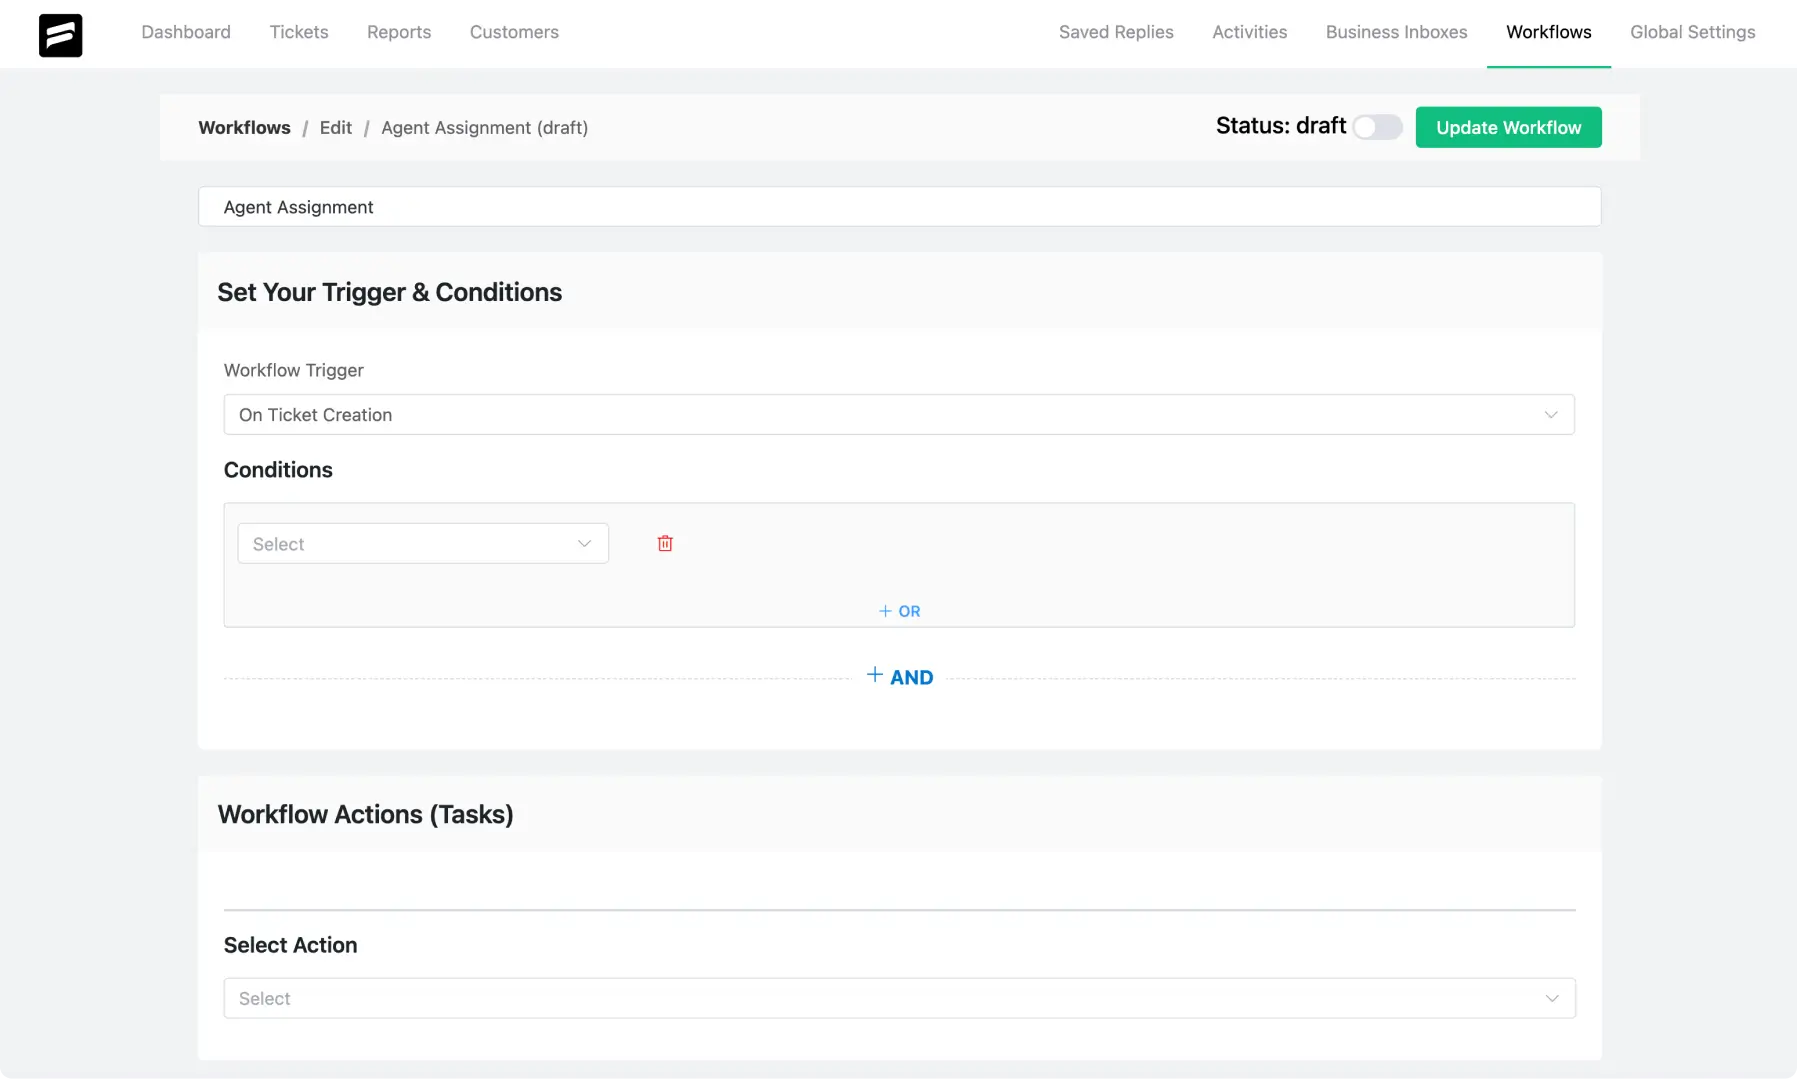The image size is (1797, 1079).
Task: Open the condition Select dropdown
Action: click(422, 543)
